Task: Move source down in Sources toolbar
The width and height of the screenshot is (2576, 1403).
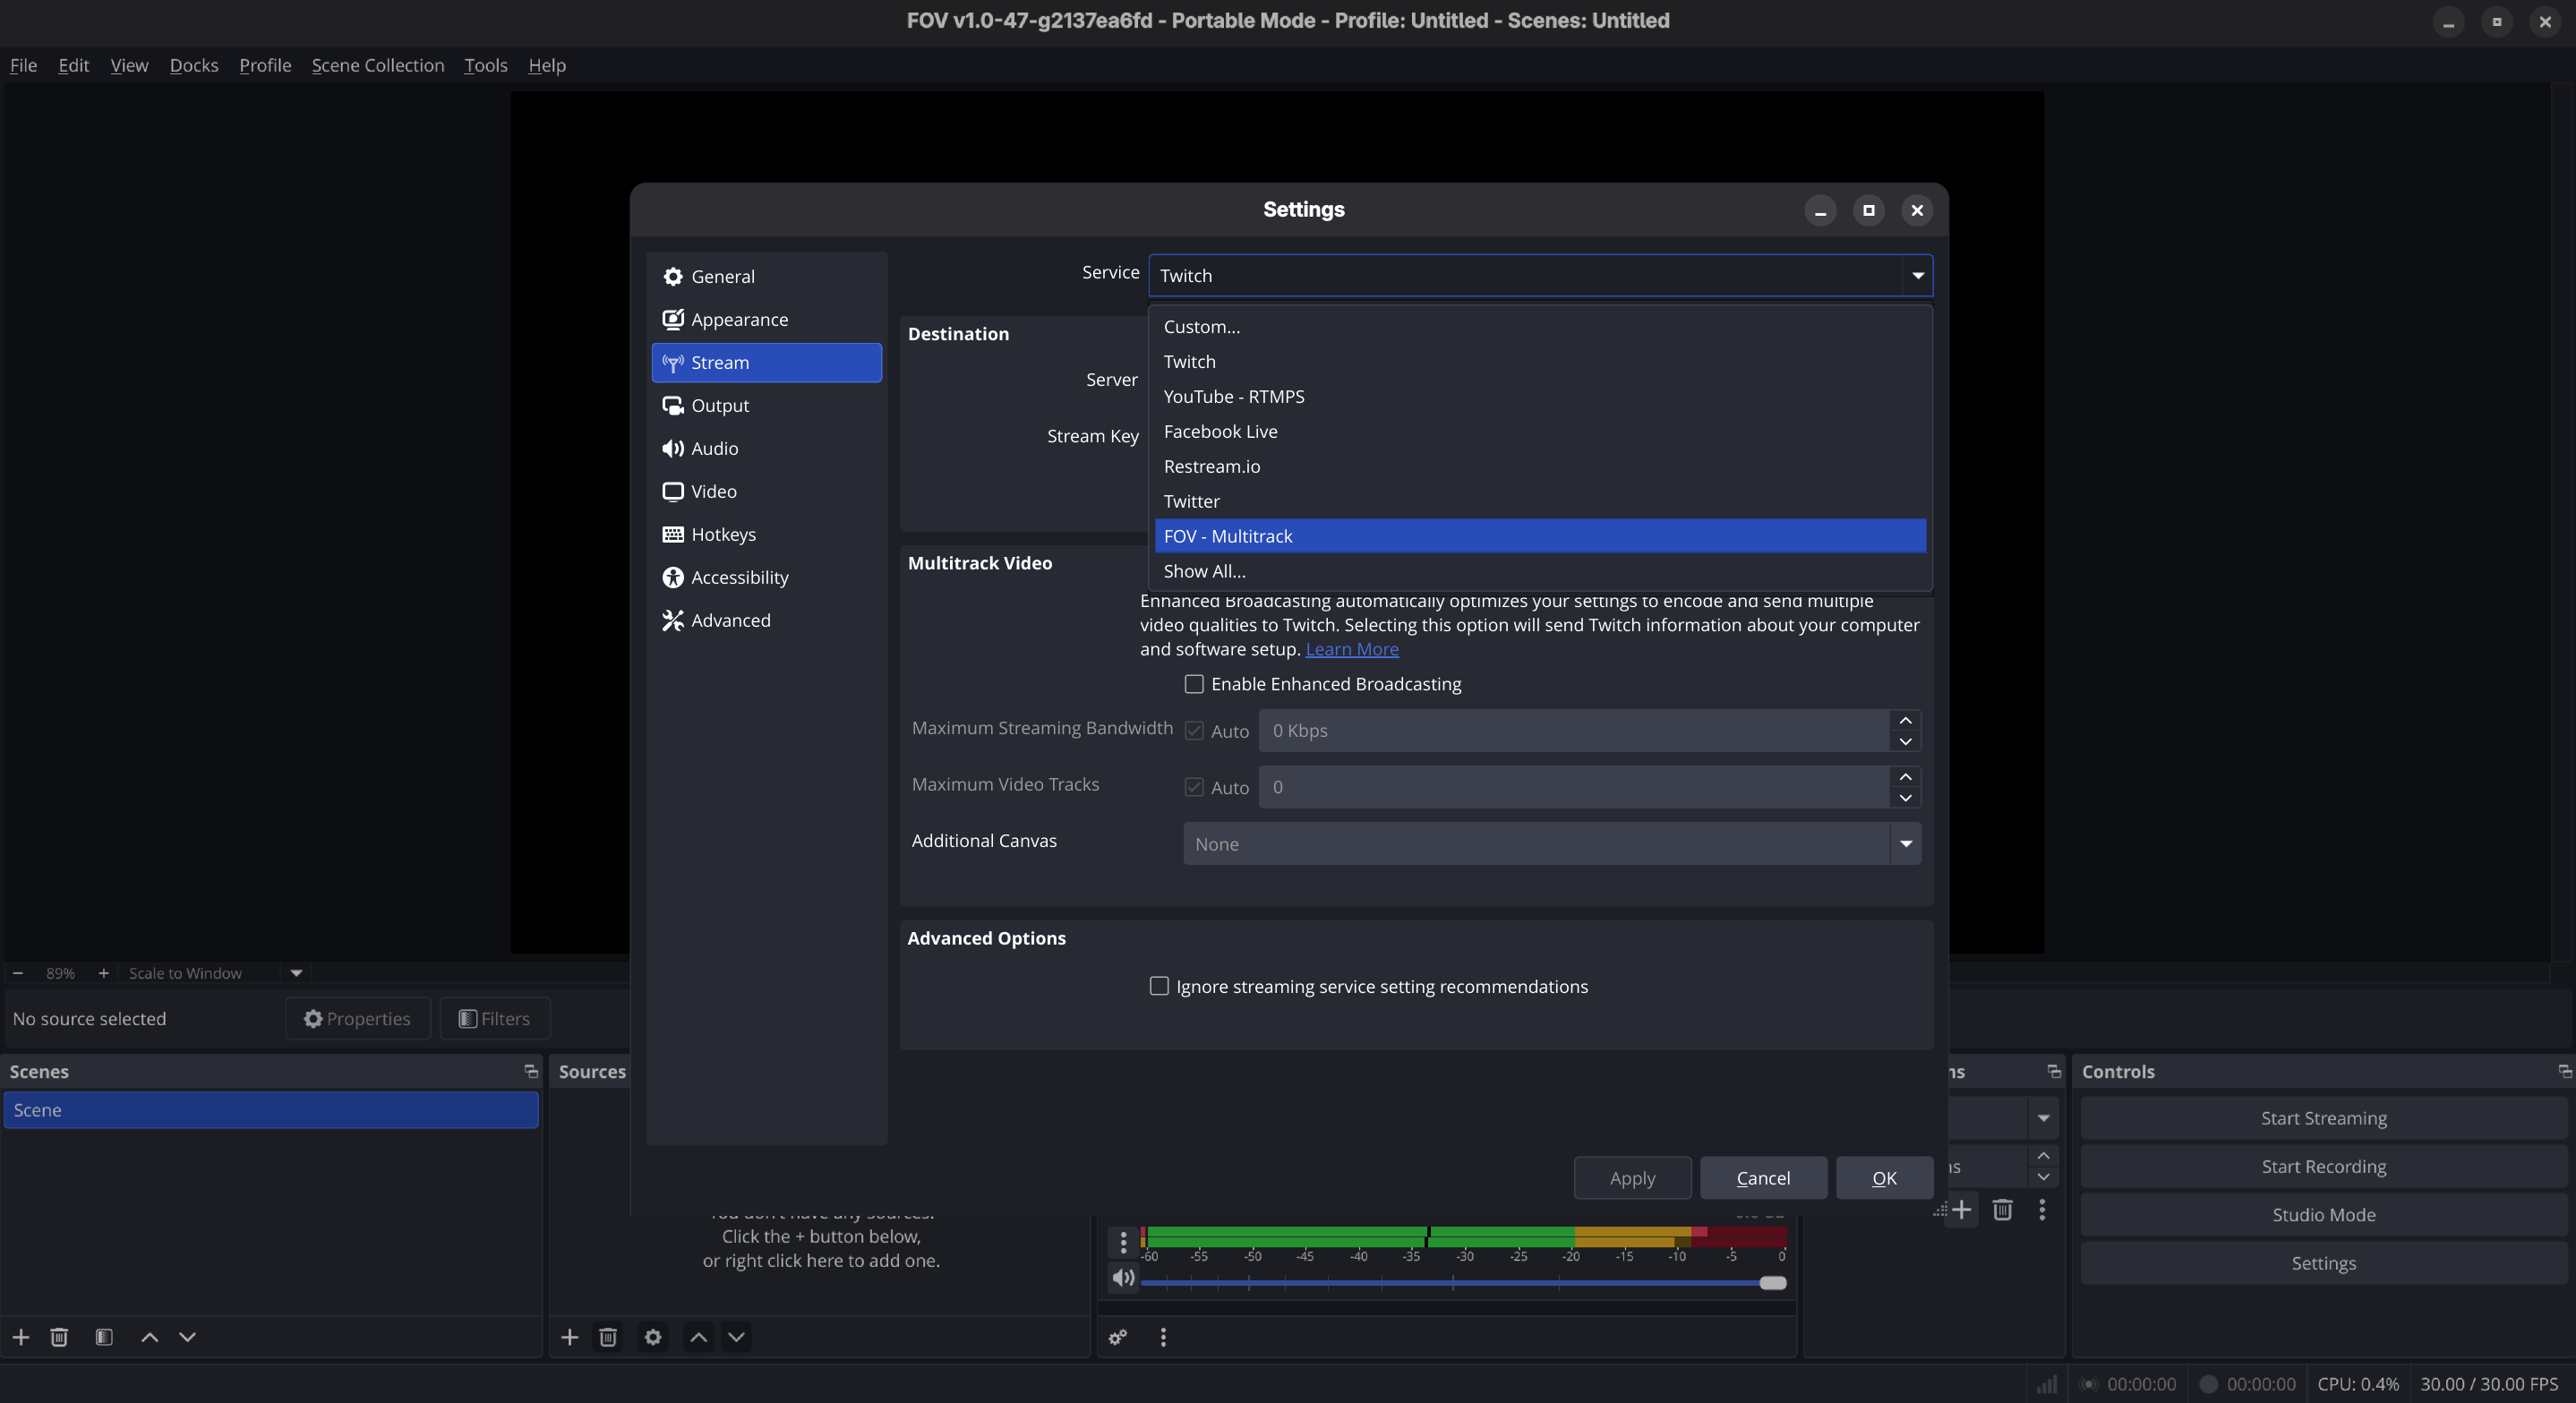Action: (x=737, y=1337)
